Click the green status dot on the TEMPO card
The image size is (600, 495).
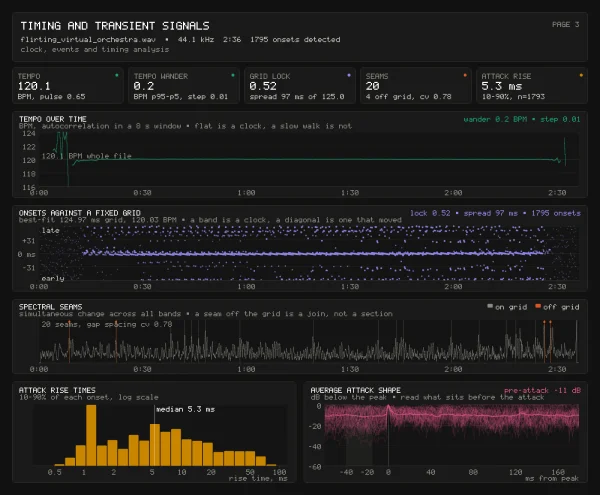[117, 75]
